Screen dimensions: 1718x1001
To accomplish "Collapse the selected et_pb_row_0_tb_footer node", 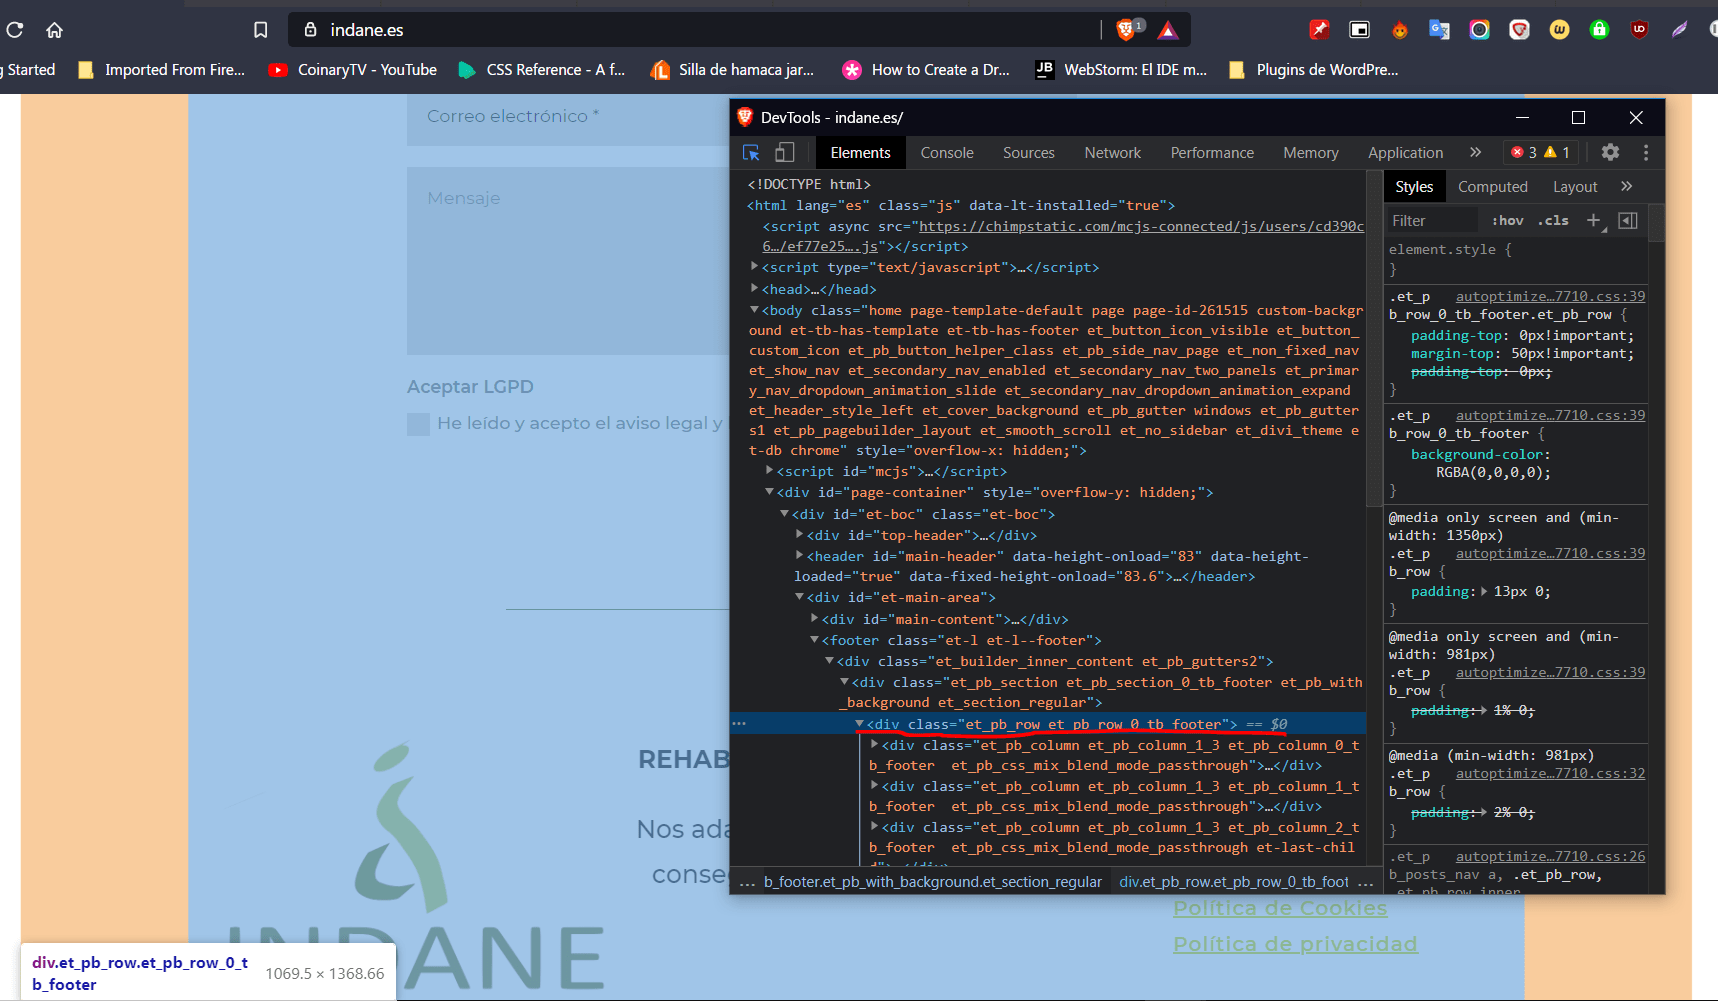I will coord(859,723).
